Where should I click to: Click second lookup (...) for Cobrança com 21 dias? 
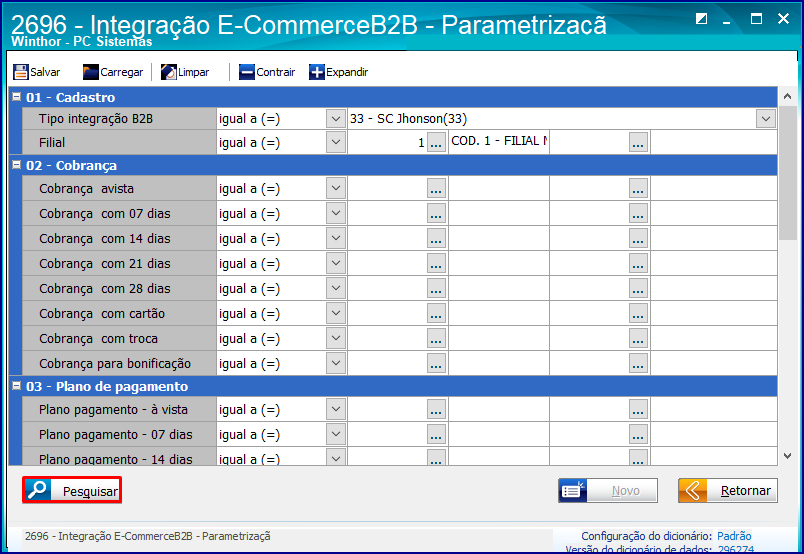[x=638, y=264]
